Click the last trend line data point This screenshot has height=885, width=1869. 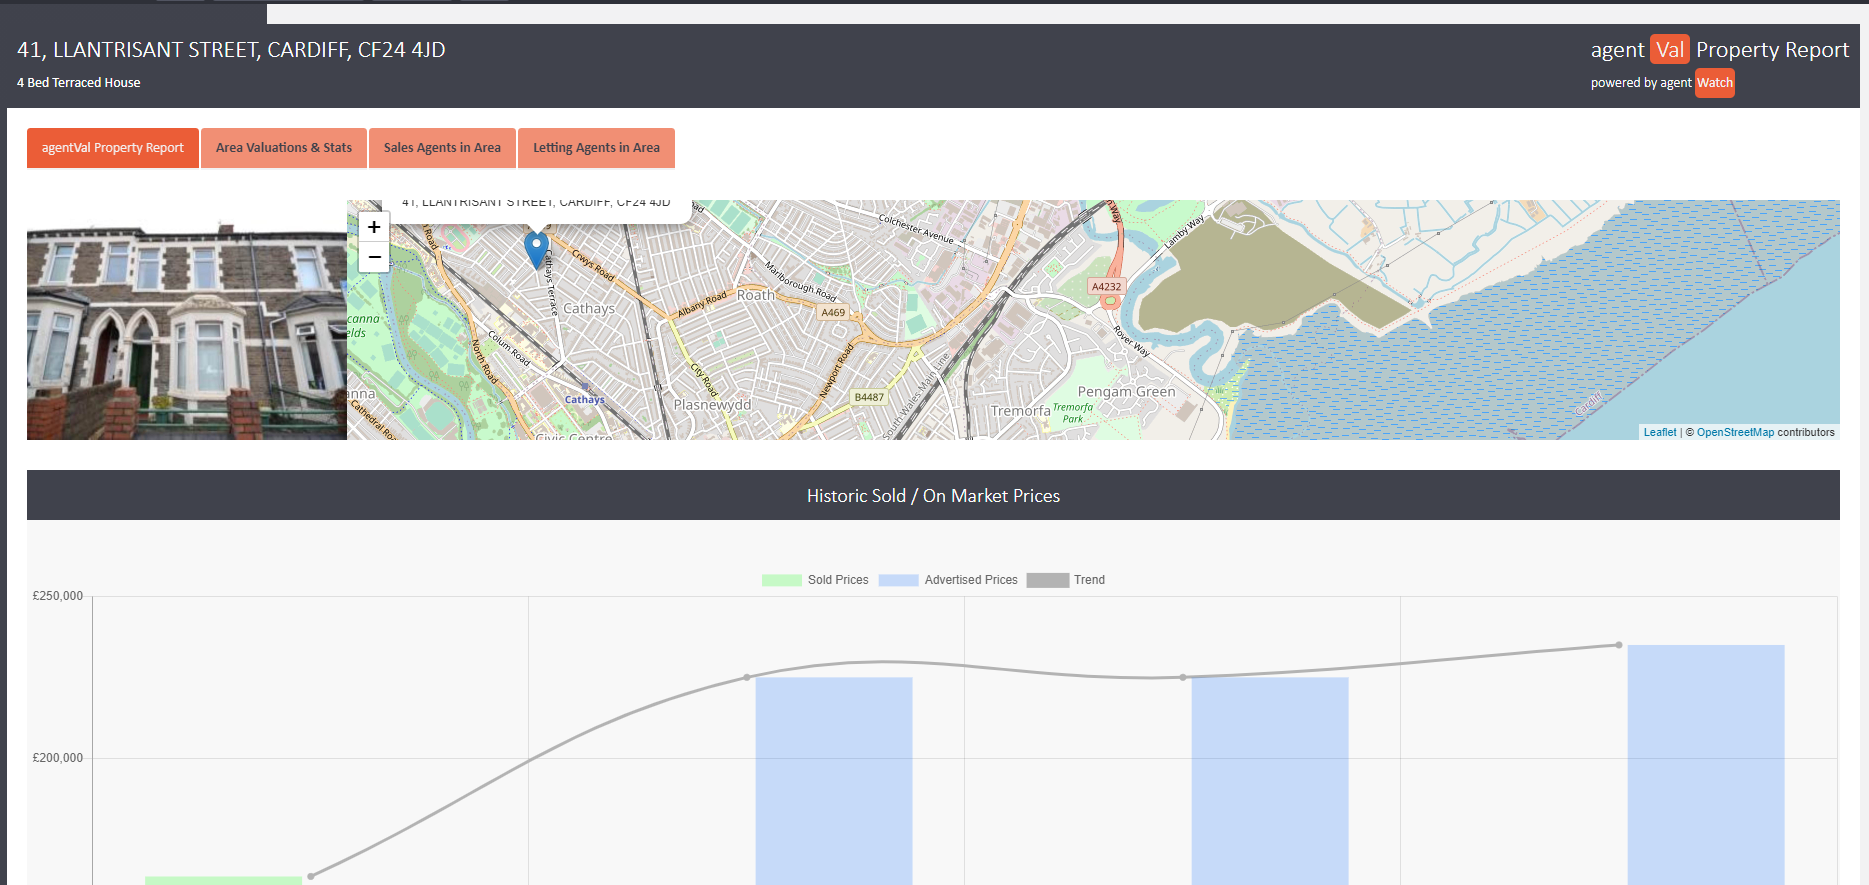(x=1618, y=645)
